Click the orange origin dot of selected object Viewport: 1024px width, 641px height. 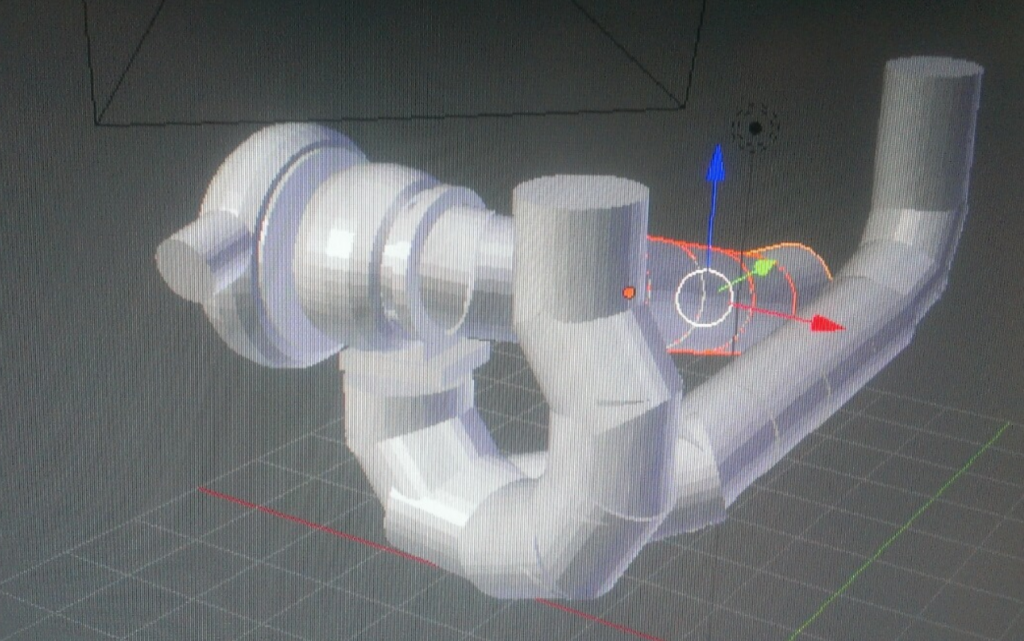pos(628,293)
